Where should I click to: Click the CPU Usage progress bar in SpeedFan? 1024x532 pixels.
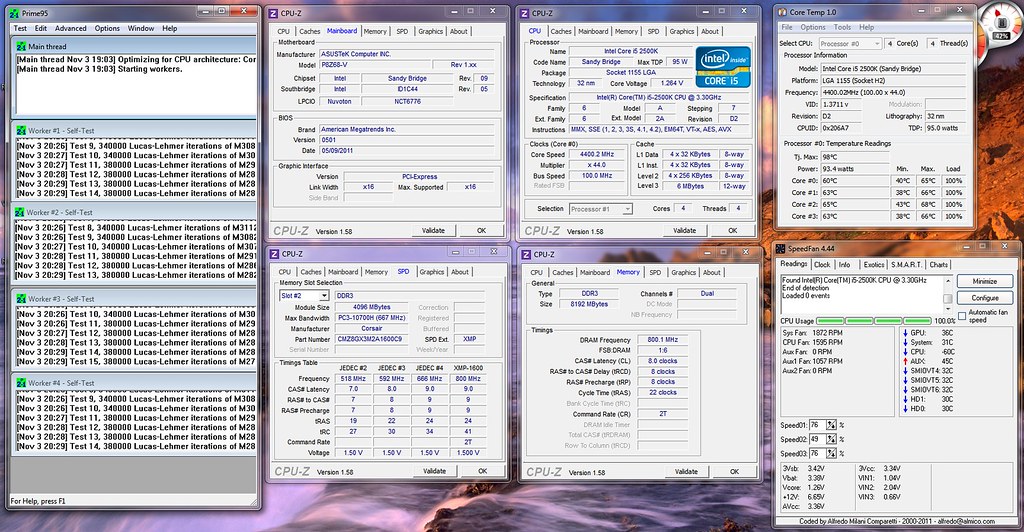(874, 321)
